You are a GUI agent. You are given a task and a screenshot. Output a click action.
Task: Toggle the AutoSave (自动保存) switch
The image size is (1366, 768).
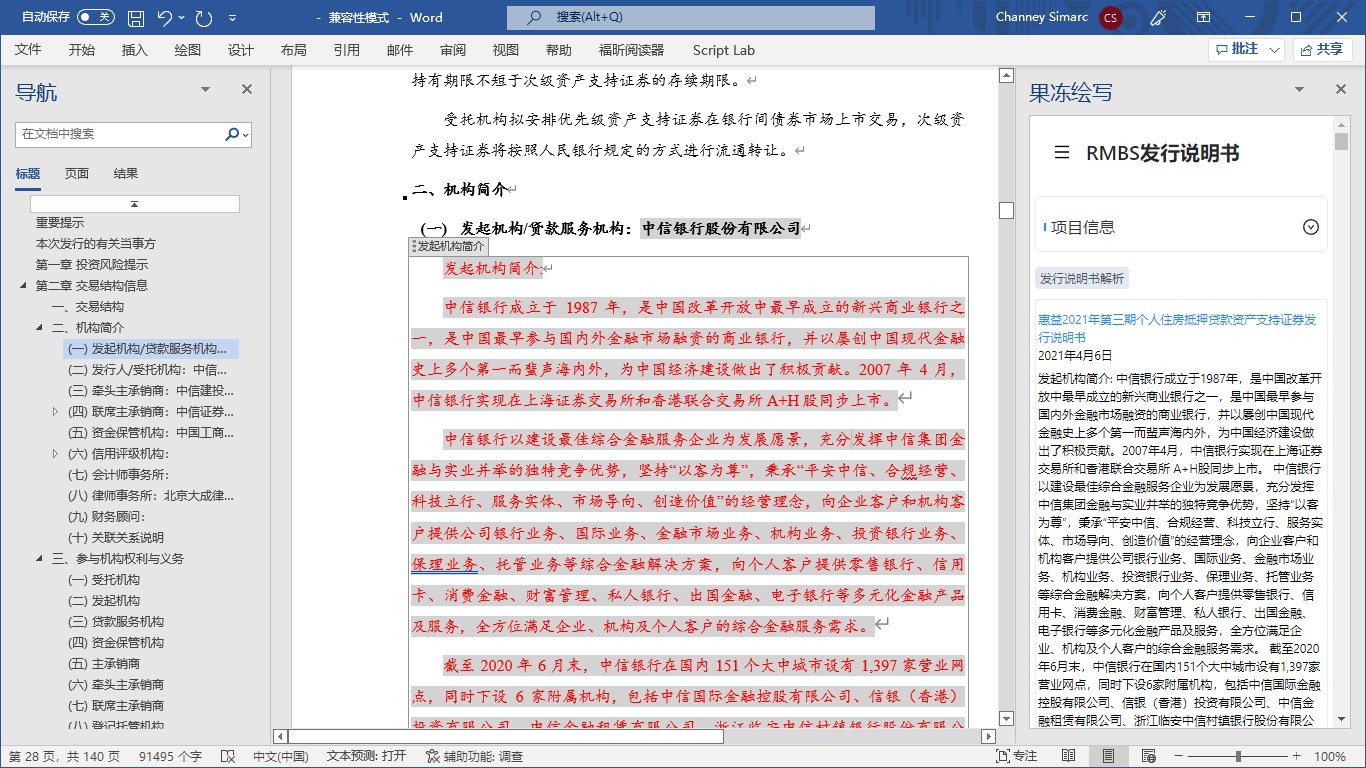(x=95, y=18)
